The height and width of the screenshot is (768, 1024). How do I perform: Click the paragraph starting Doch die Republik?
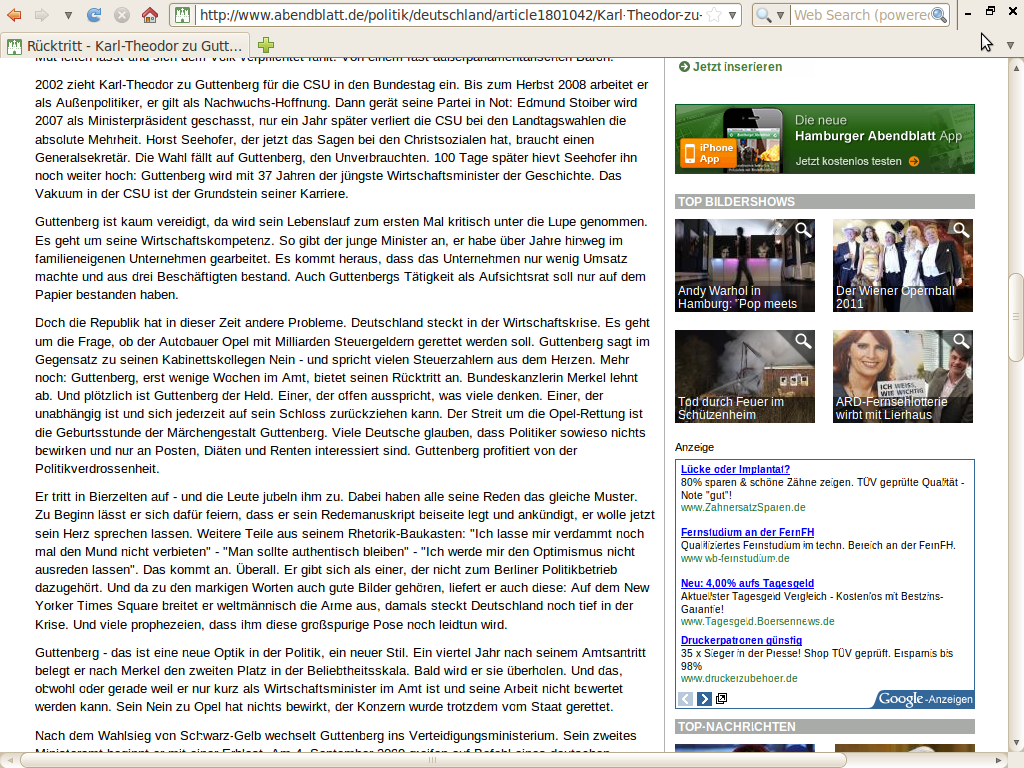pyautogui.click(x=343, y=396)
